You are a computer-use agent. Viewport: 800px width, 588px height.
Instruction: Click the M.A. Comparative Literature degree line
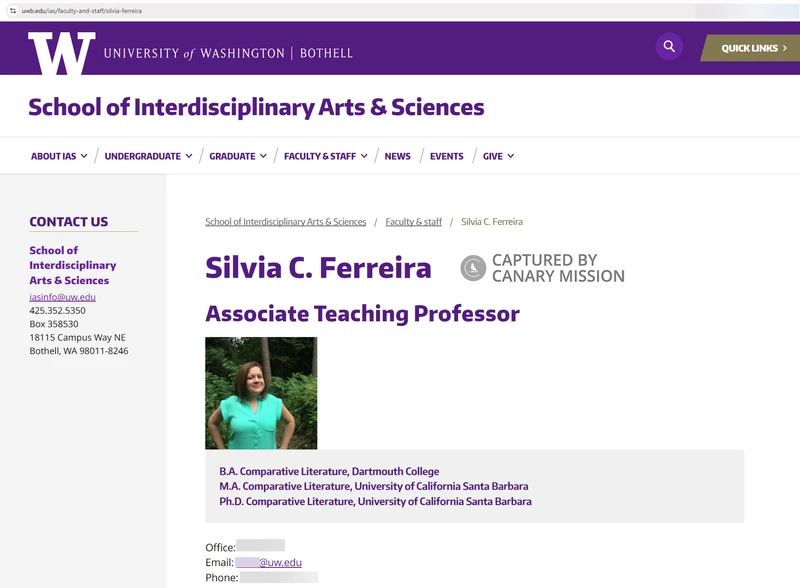373,486
